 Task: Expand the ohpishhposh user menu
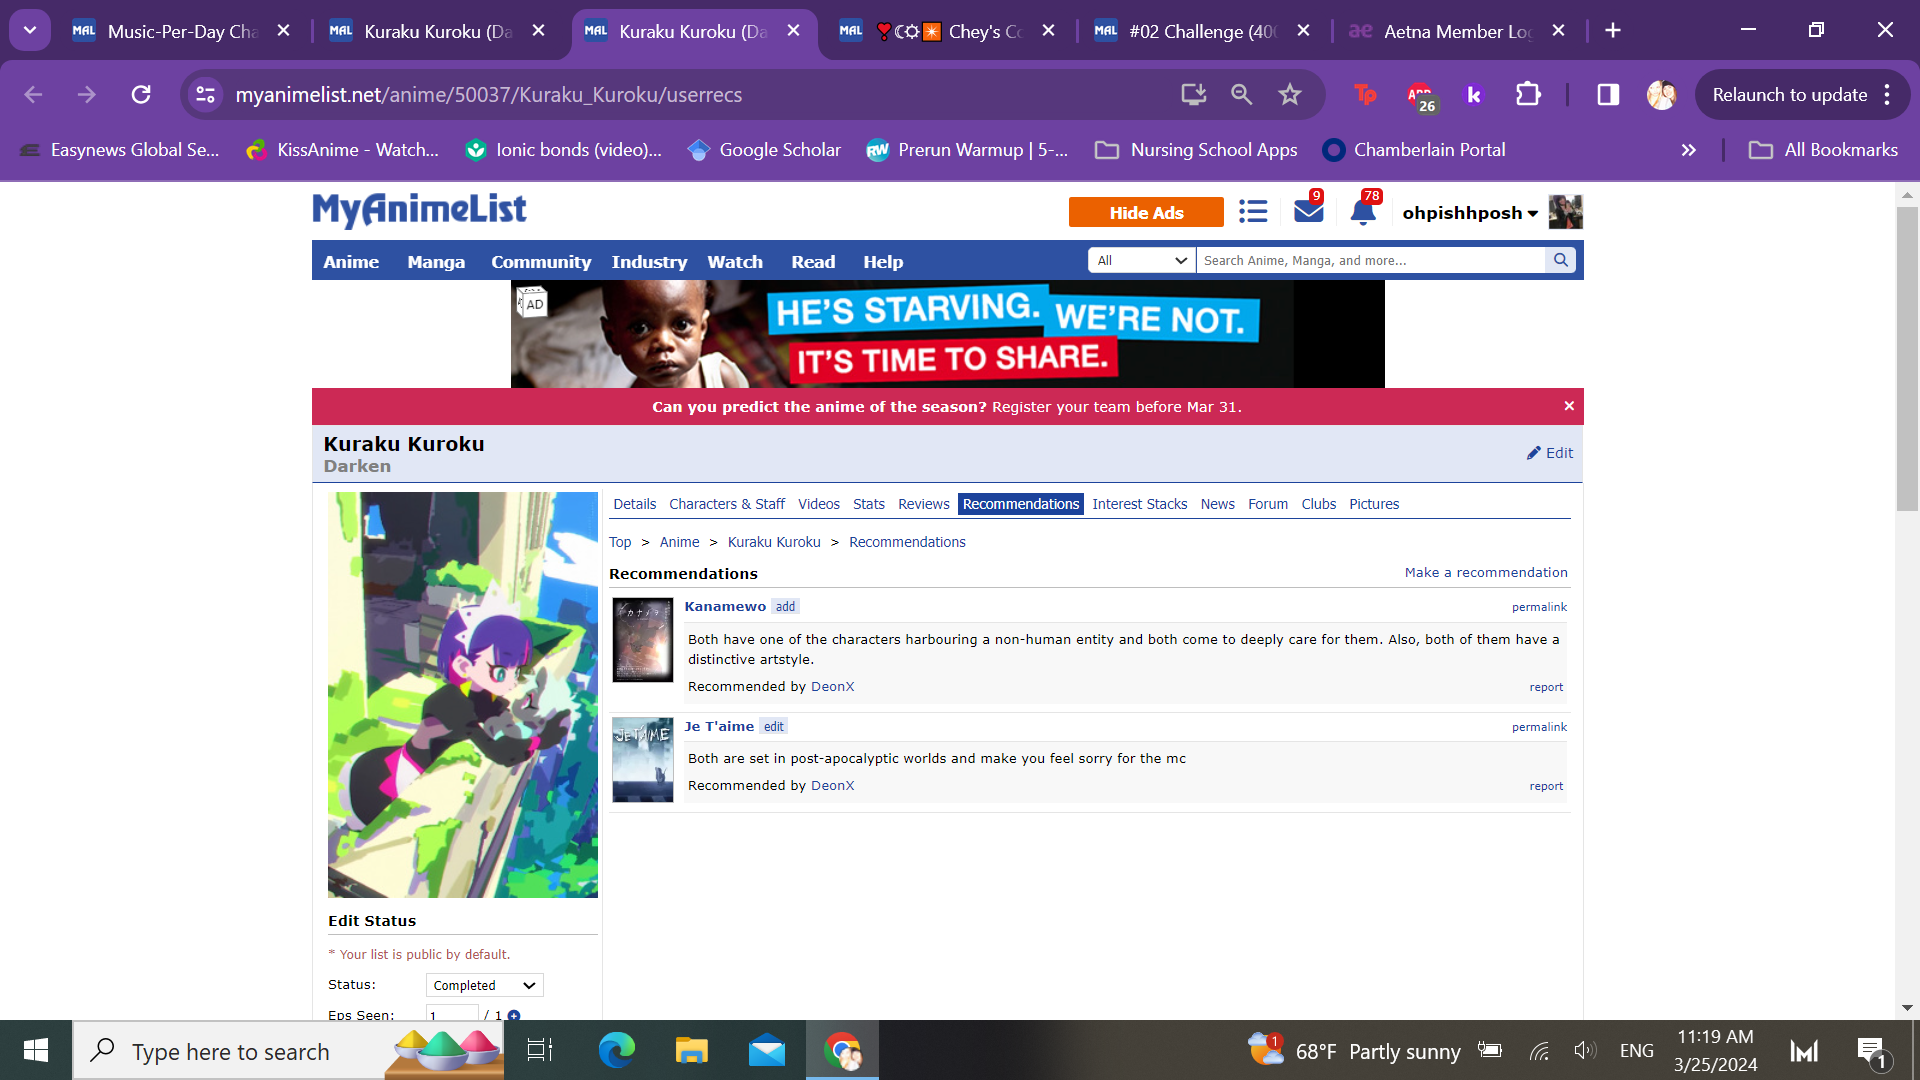[1469, 213]
